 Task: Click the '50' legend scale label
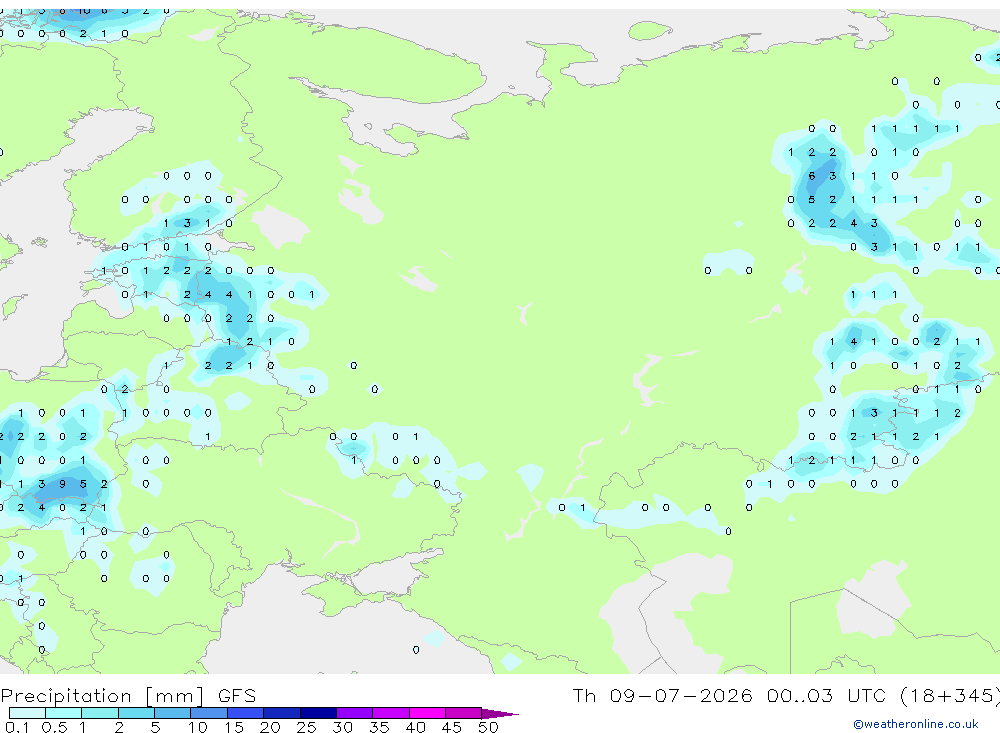click(489, 727)
